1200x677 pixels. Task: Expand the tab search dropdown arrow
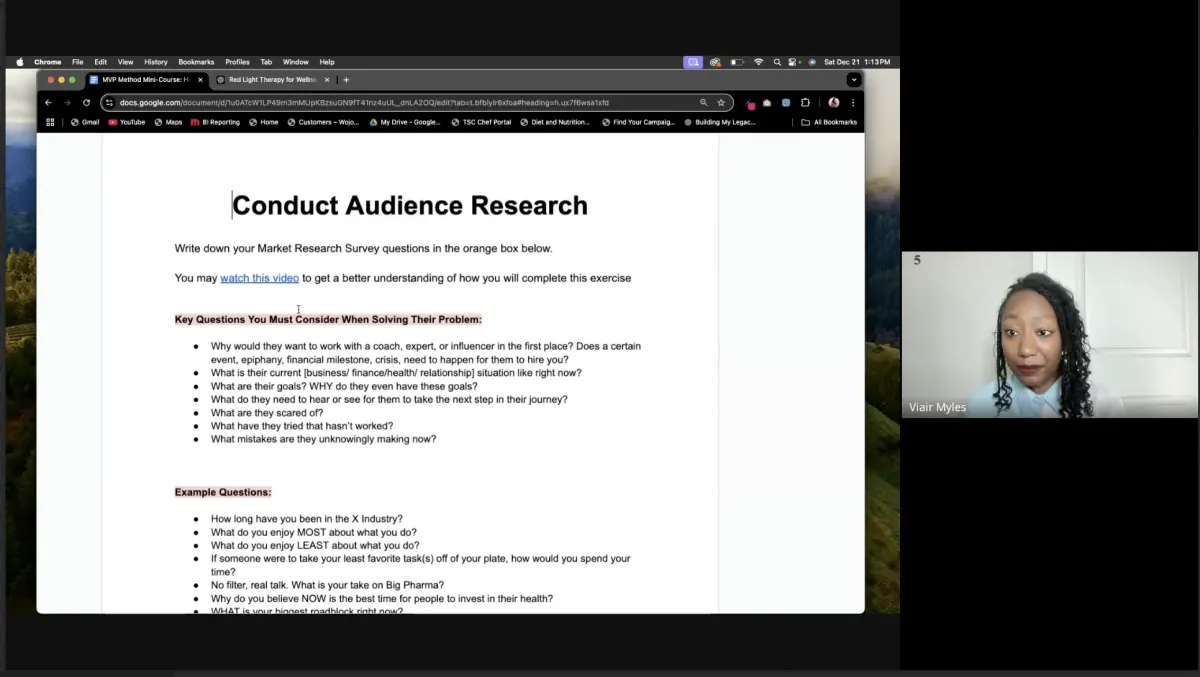point(853,80)
